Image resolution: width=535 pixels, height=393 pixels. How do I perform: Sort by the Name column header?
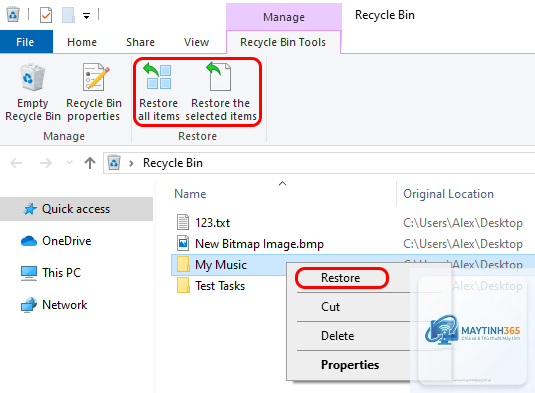(190, 194)
